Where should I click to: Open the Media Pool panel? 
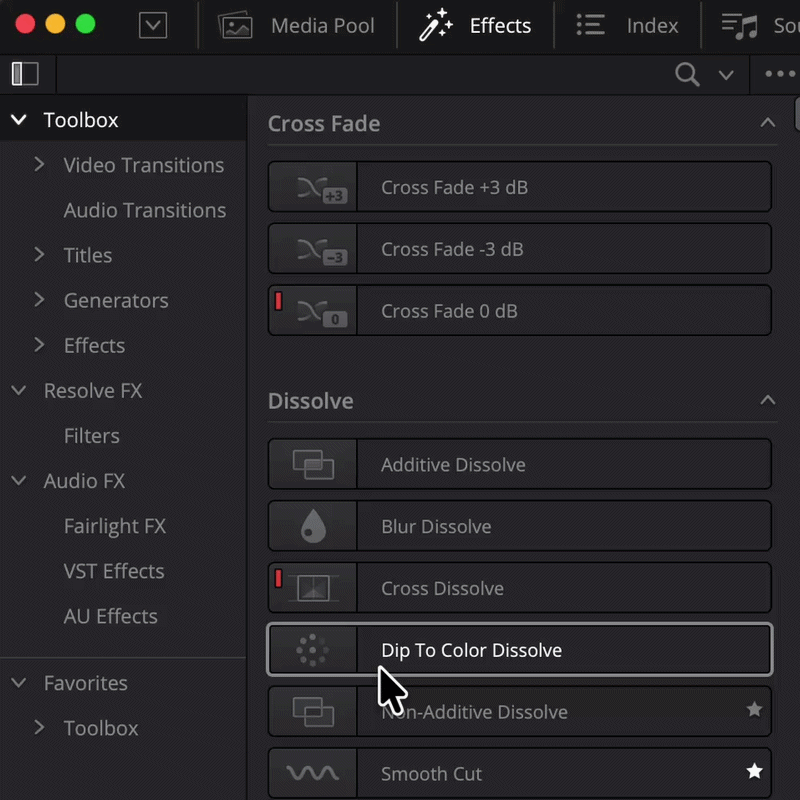296,26
